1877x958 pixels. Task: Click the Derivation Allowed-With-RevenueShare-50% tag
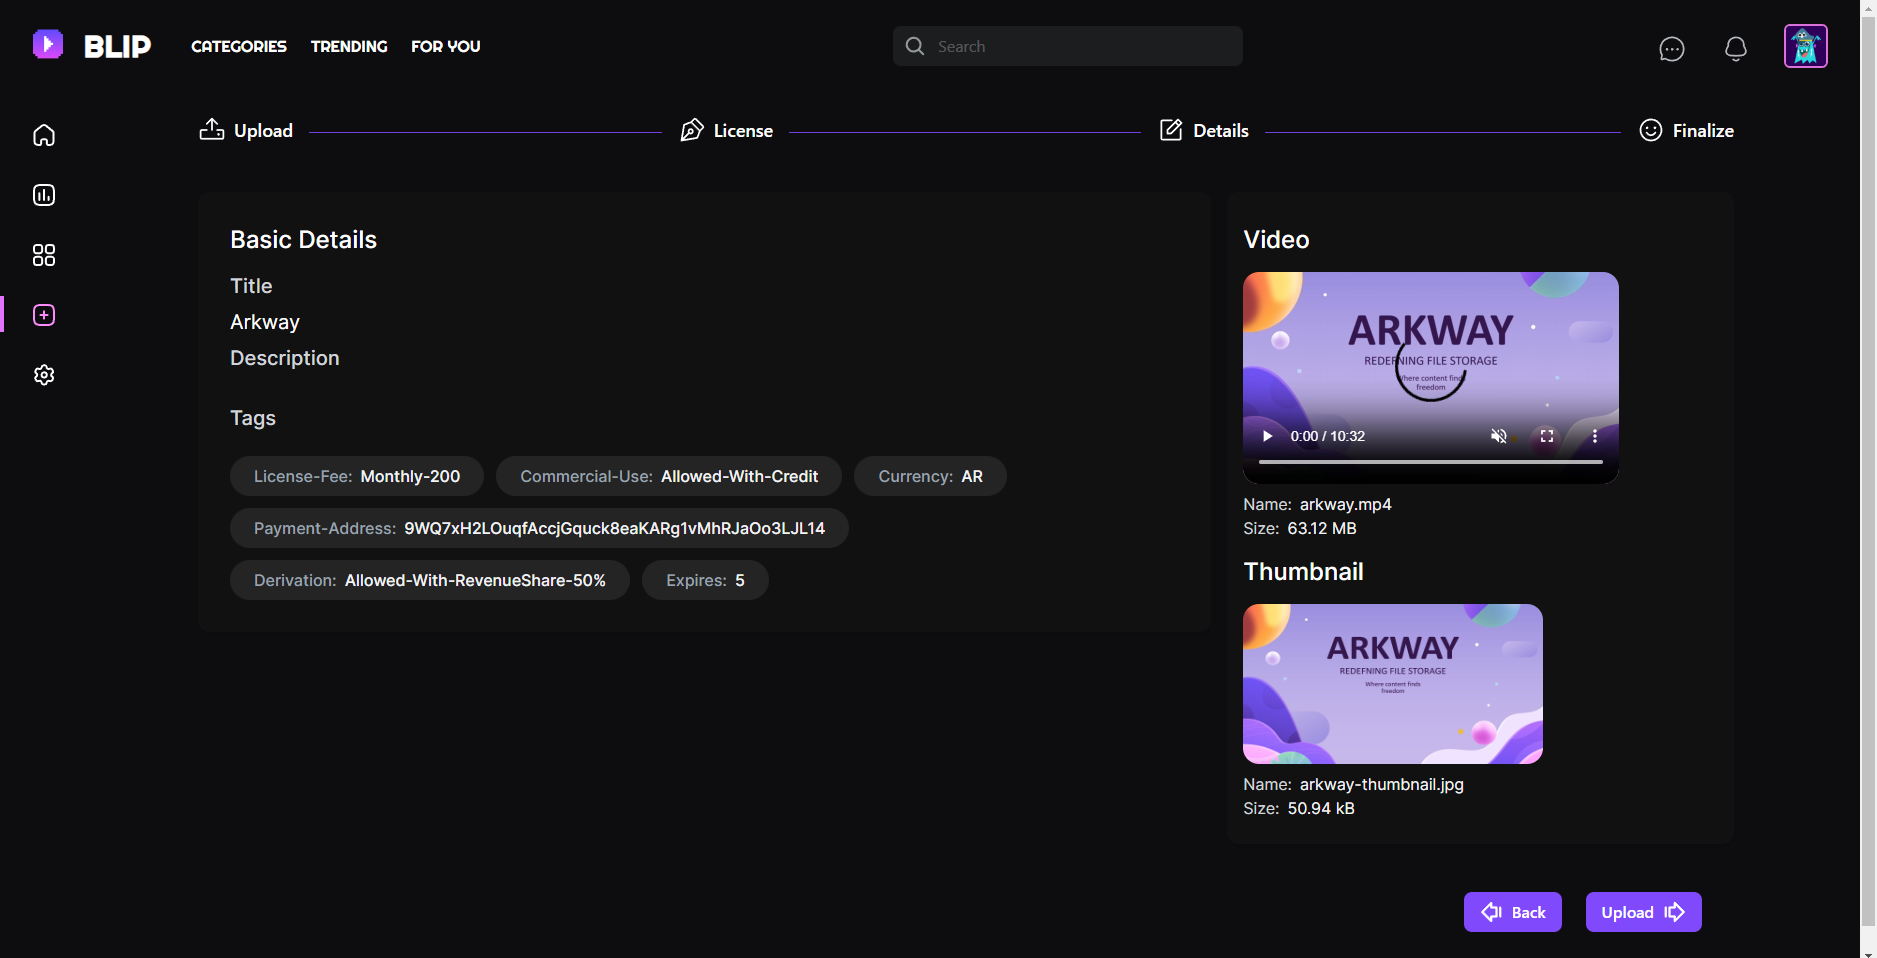430,580
